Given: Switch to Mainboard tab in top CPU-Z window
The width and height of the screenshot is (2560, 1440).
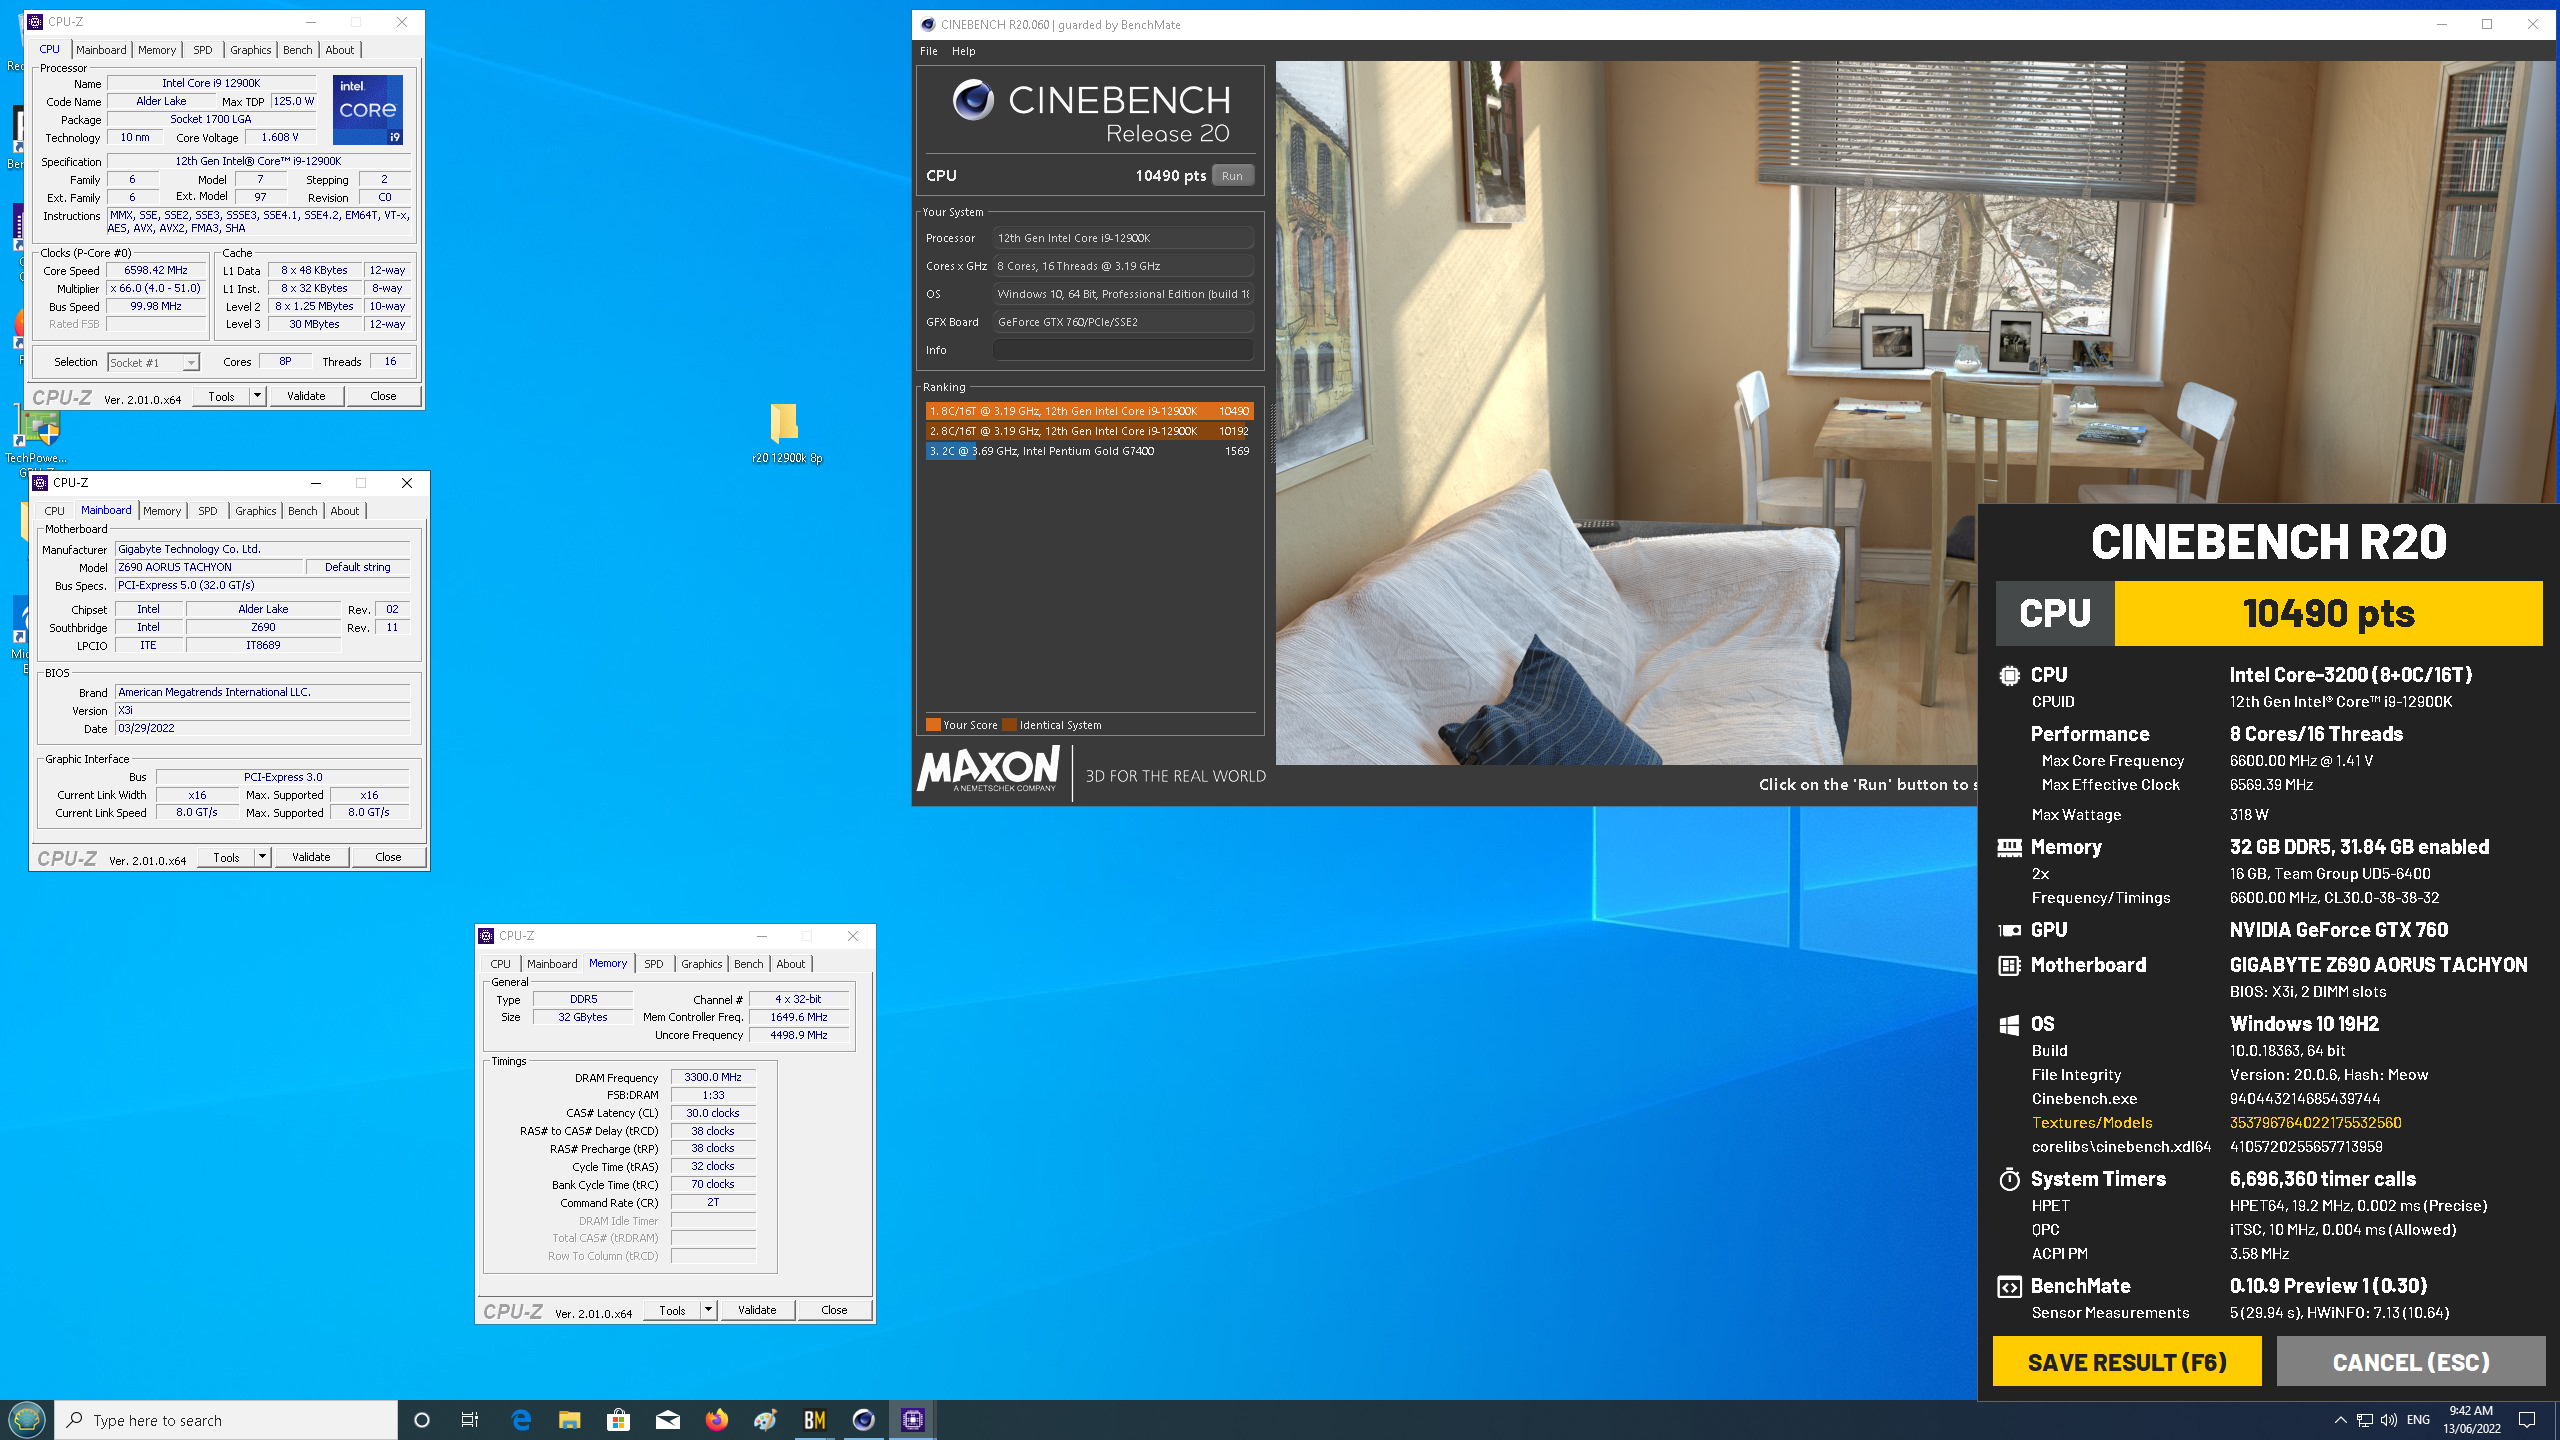Looking at the screenshot, I should tap(101, 50).
